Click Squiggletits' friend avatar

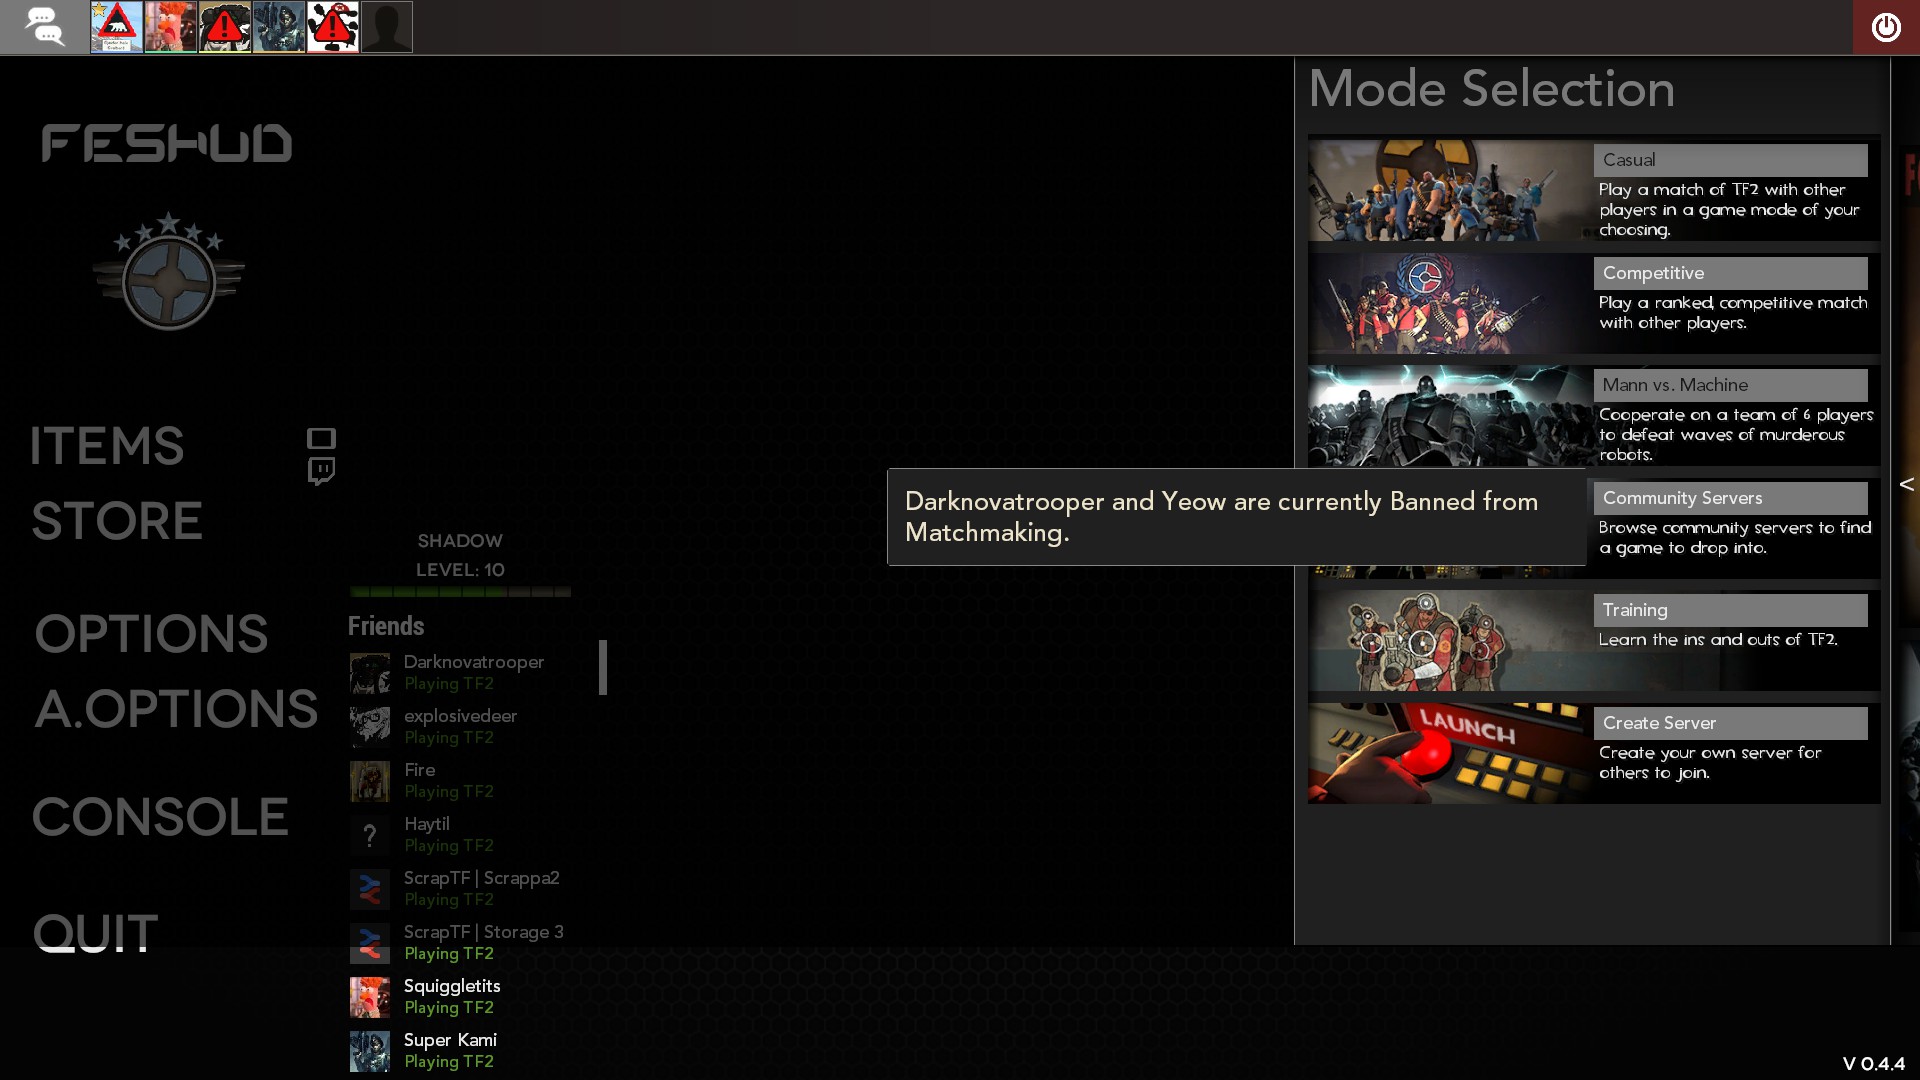370,997
